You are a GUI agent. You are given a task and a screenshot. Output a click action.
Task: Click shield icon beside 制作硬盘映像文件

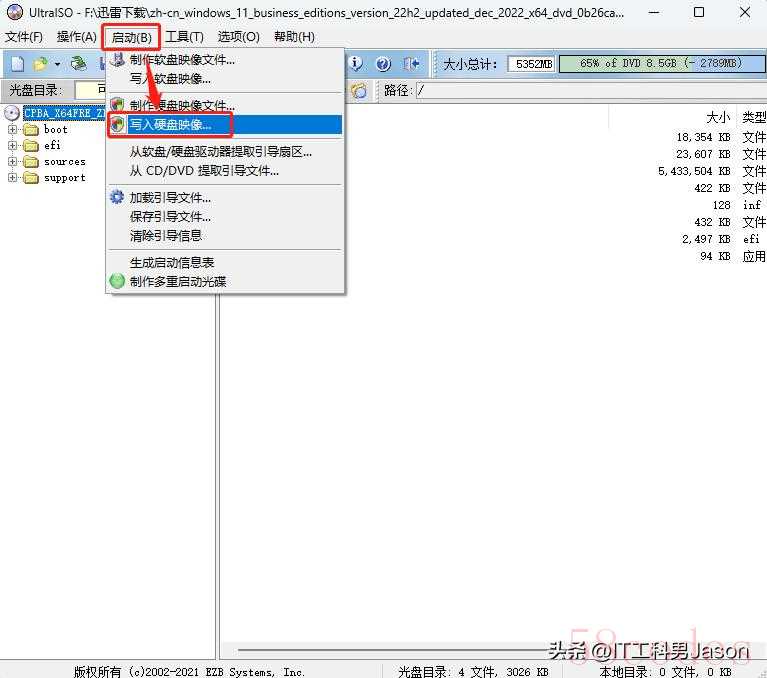click(x=117, y=105)
